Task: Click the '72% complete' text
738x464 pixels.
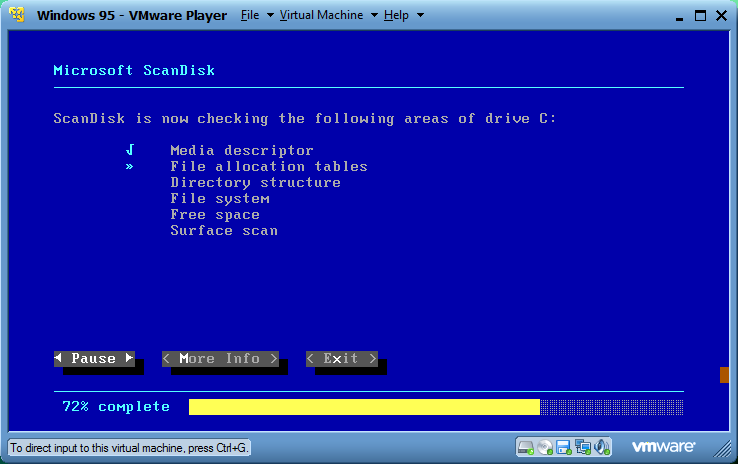Action: (x=116, y=407)
